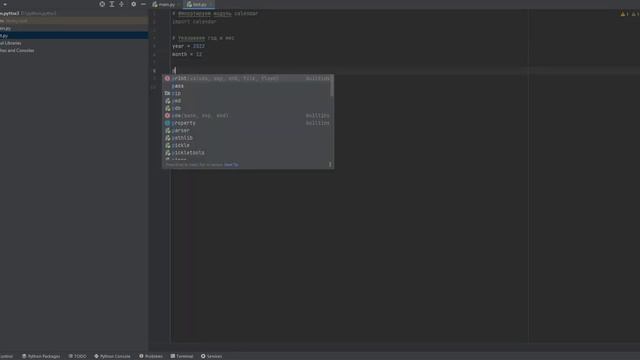Open the Project view dropdown arrow

coord(5,4)
